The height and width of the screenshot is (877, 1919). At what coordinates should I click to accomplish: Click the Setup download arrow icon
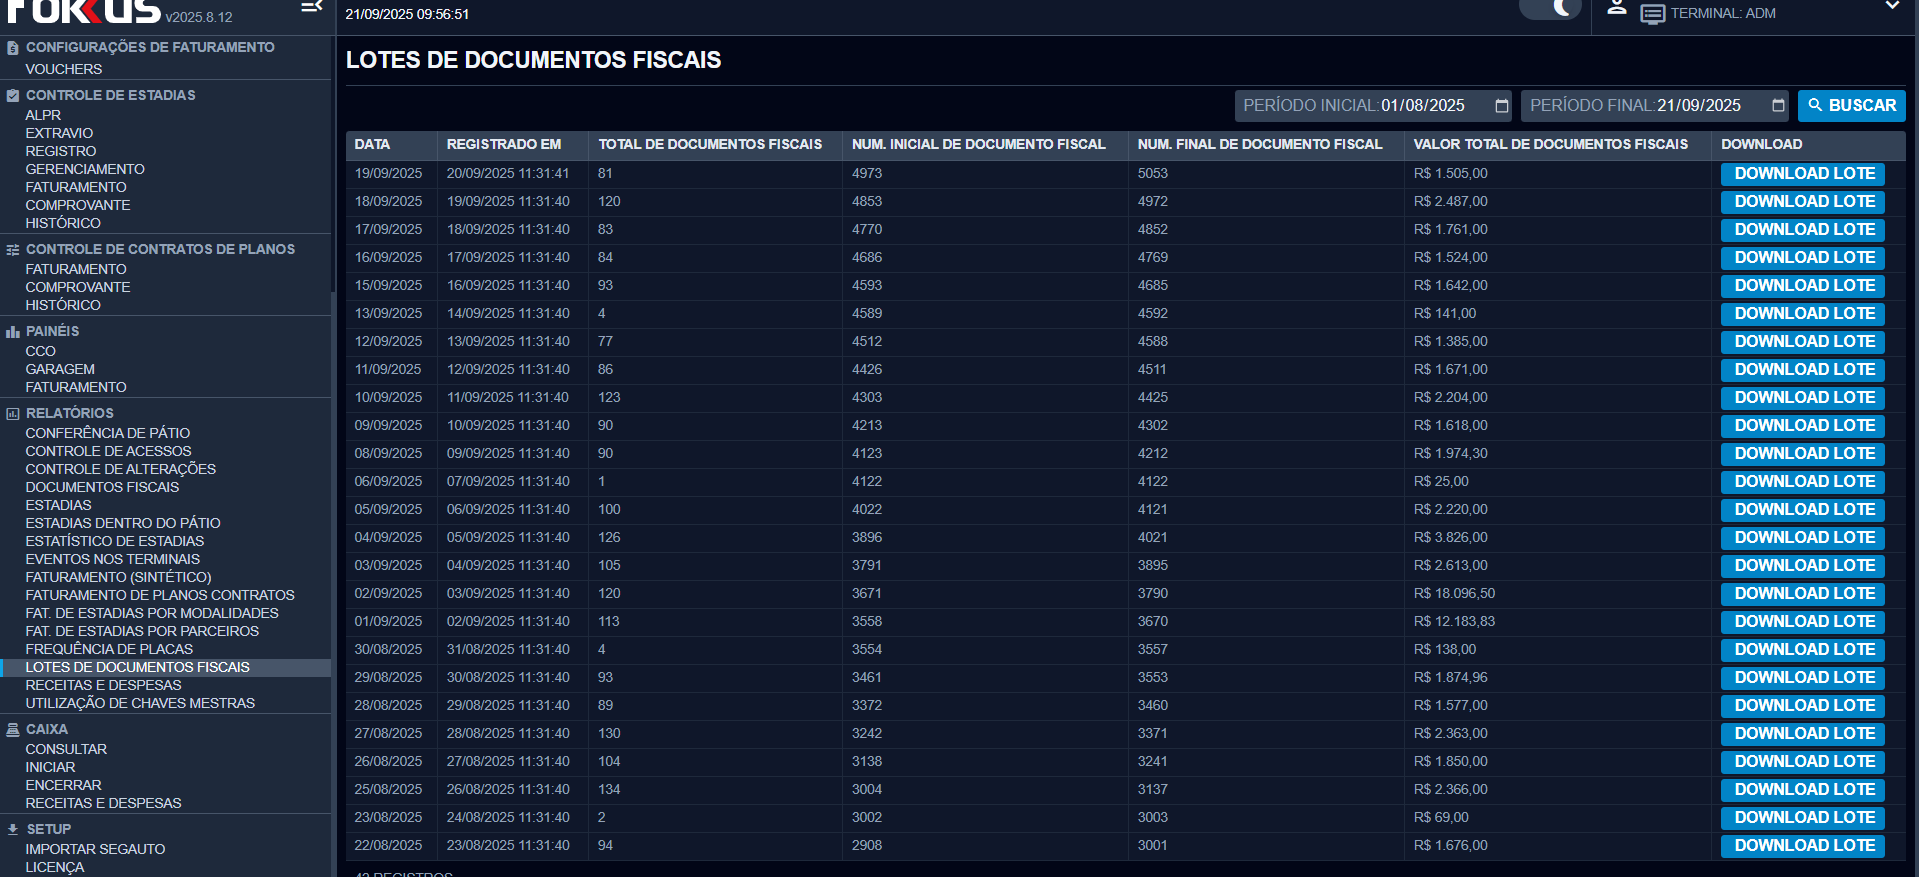pyautogui.click(x=13, y=830)
